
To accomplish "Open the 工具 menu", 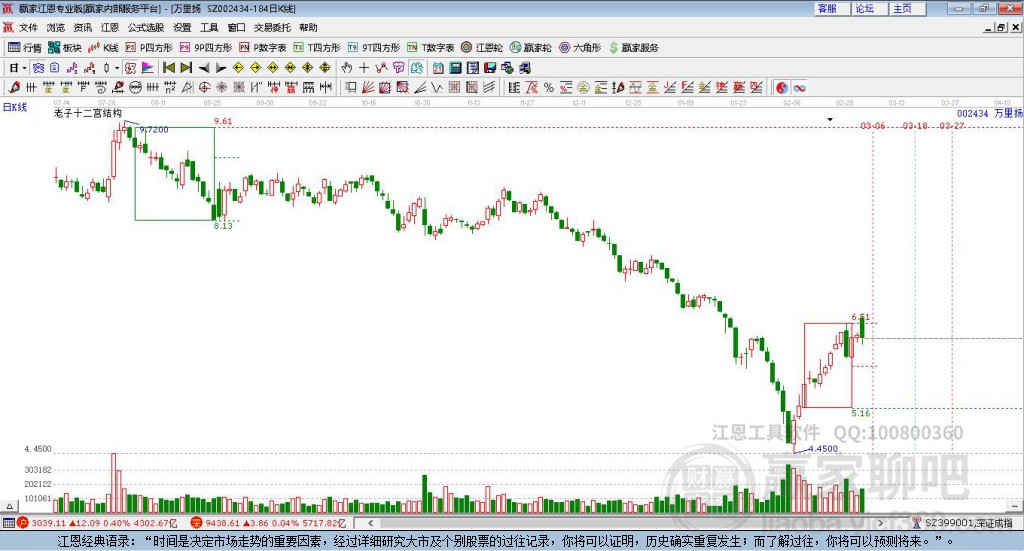I will click(209, 27).
